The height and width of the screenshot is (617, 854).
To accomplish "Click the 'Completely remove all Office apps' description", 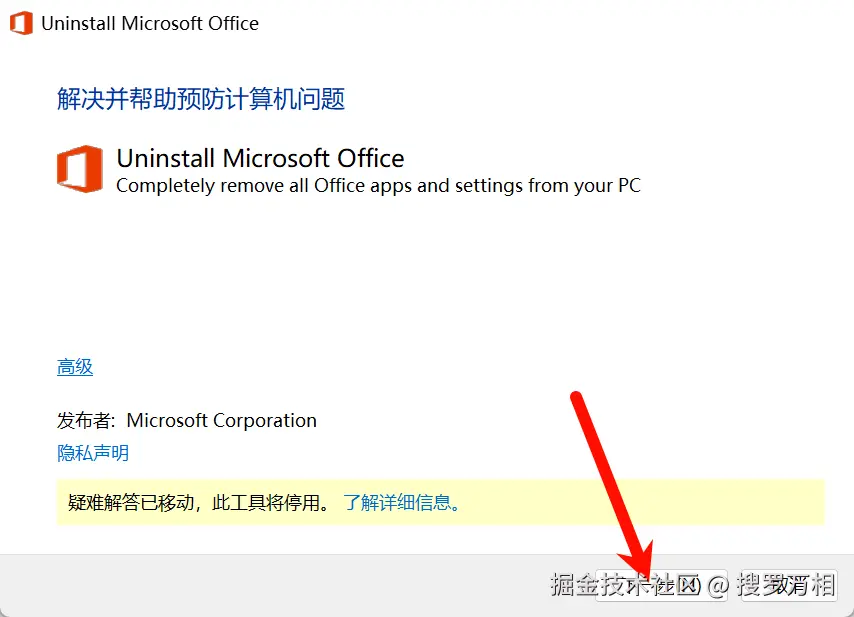I will (378, 185).
